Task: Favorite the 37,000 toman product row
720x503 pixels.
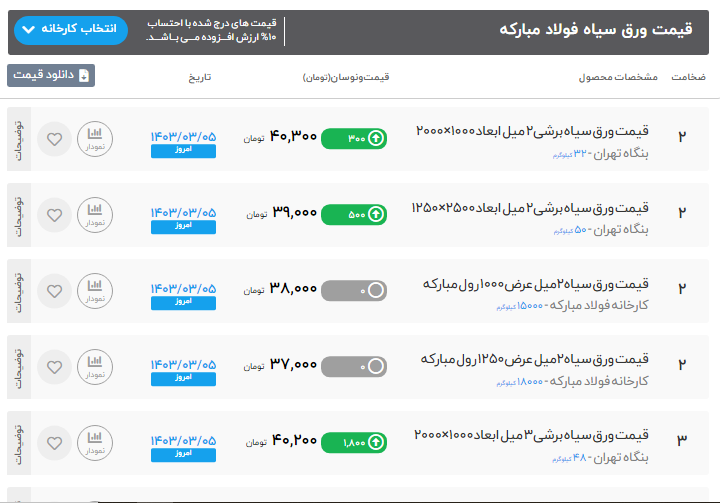Action: click(55, 366)
